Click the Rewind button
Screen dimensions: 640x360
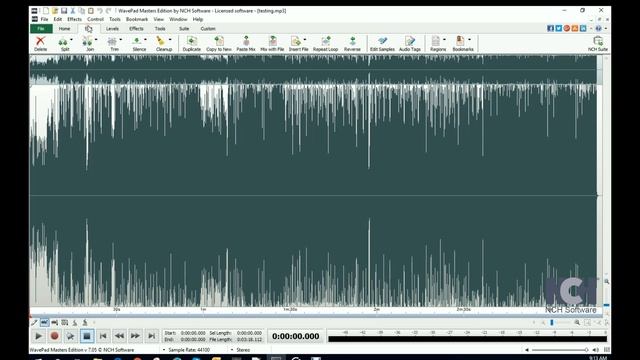pos(119,336)
